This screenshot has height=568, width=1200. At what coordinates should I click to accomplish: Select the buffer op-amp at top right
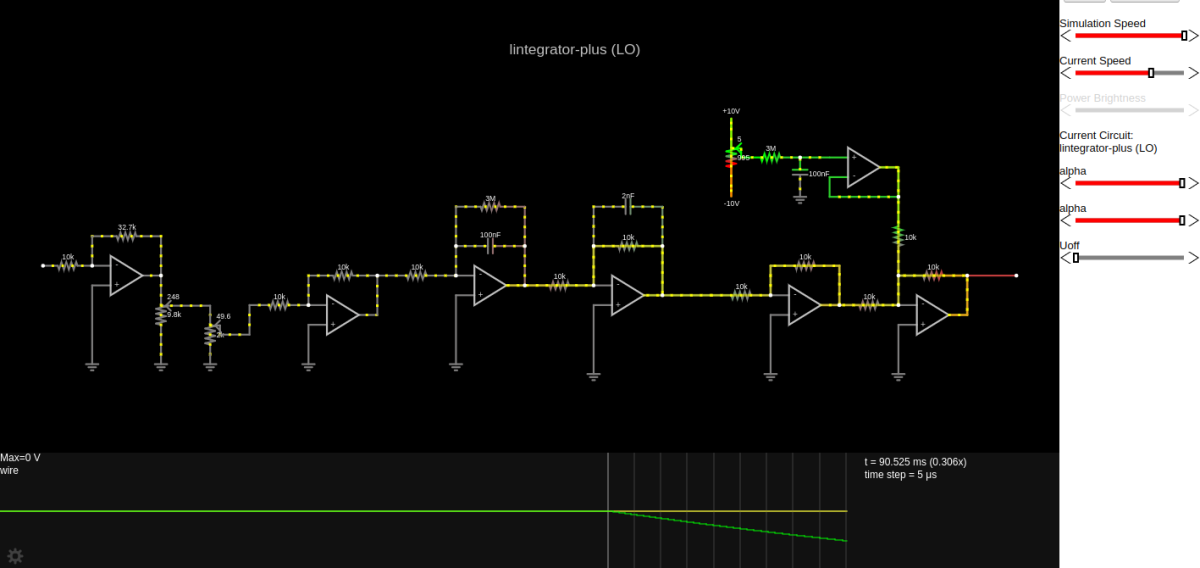point(863,166)
